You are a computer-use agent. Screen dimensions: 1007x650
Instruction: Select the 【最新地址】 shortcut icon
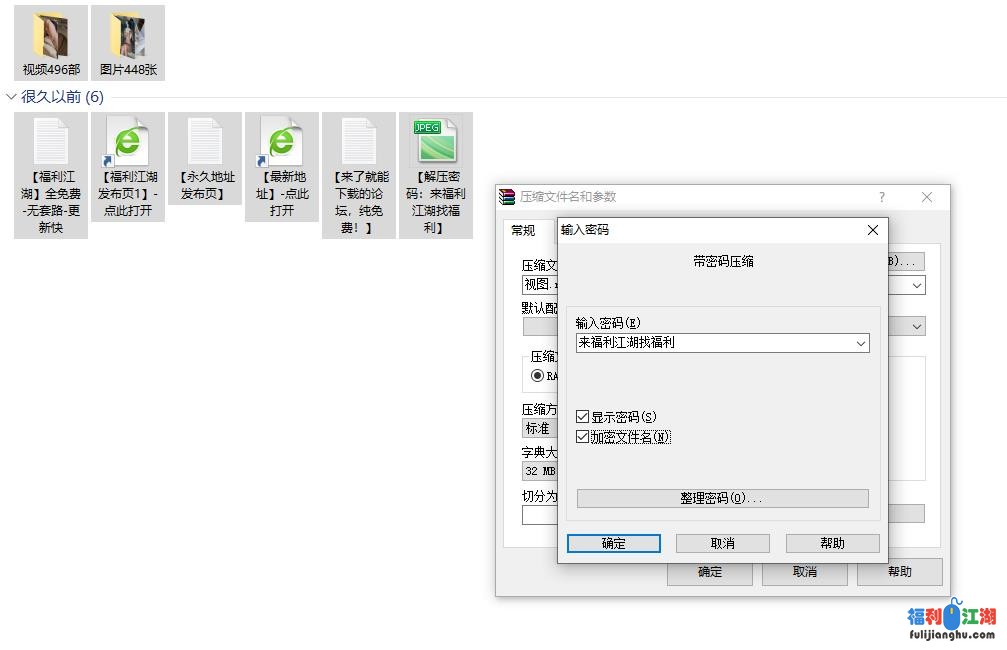[x=282, y=142]
